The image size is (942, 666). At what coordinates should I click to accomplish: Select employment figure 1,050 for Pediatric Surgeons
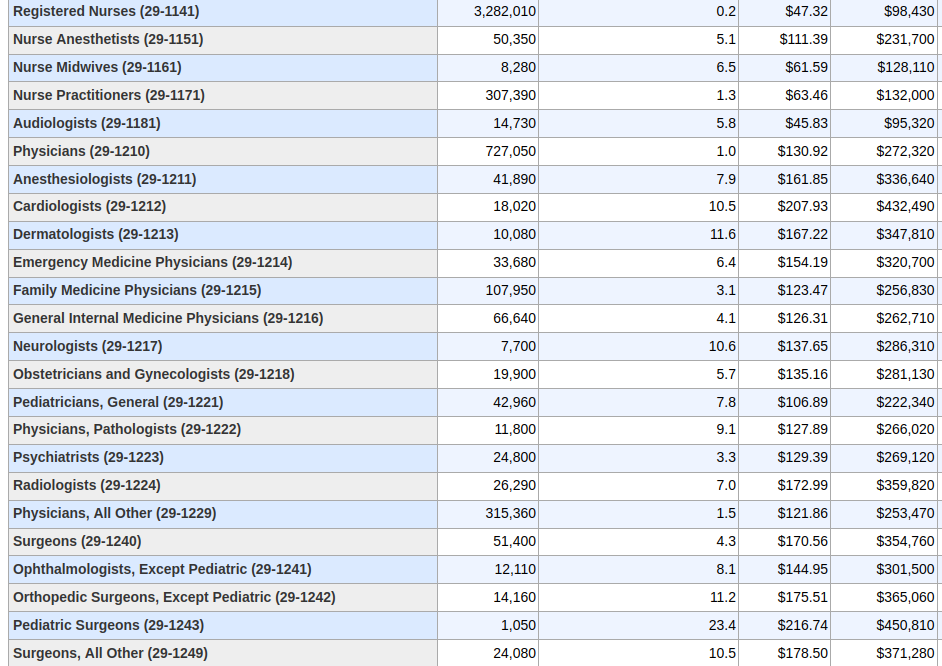(518, 626)
